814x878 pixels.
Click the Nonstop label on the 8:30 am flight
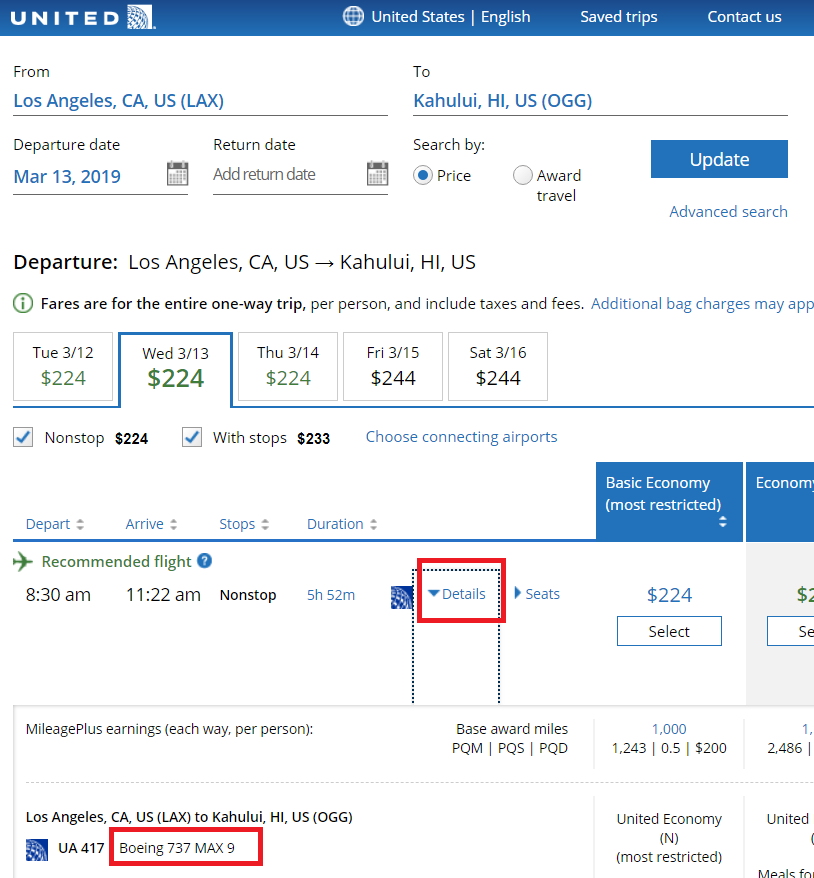click(x=248, y=595)
